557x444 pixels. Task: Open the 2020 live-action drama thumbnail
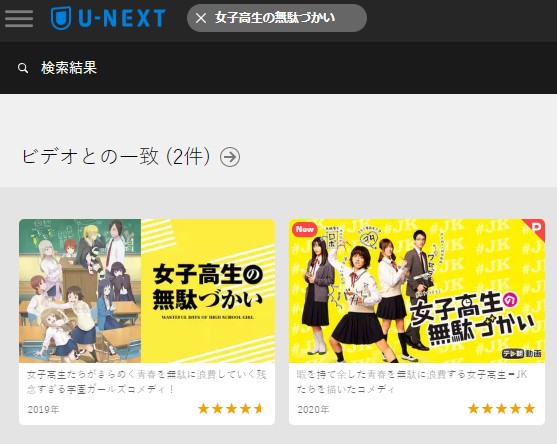pyautogui.click(x=417, y=291)
